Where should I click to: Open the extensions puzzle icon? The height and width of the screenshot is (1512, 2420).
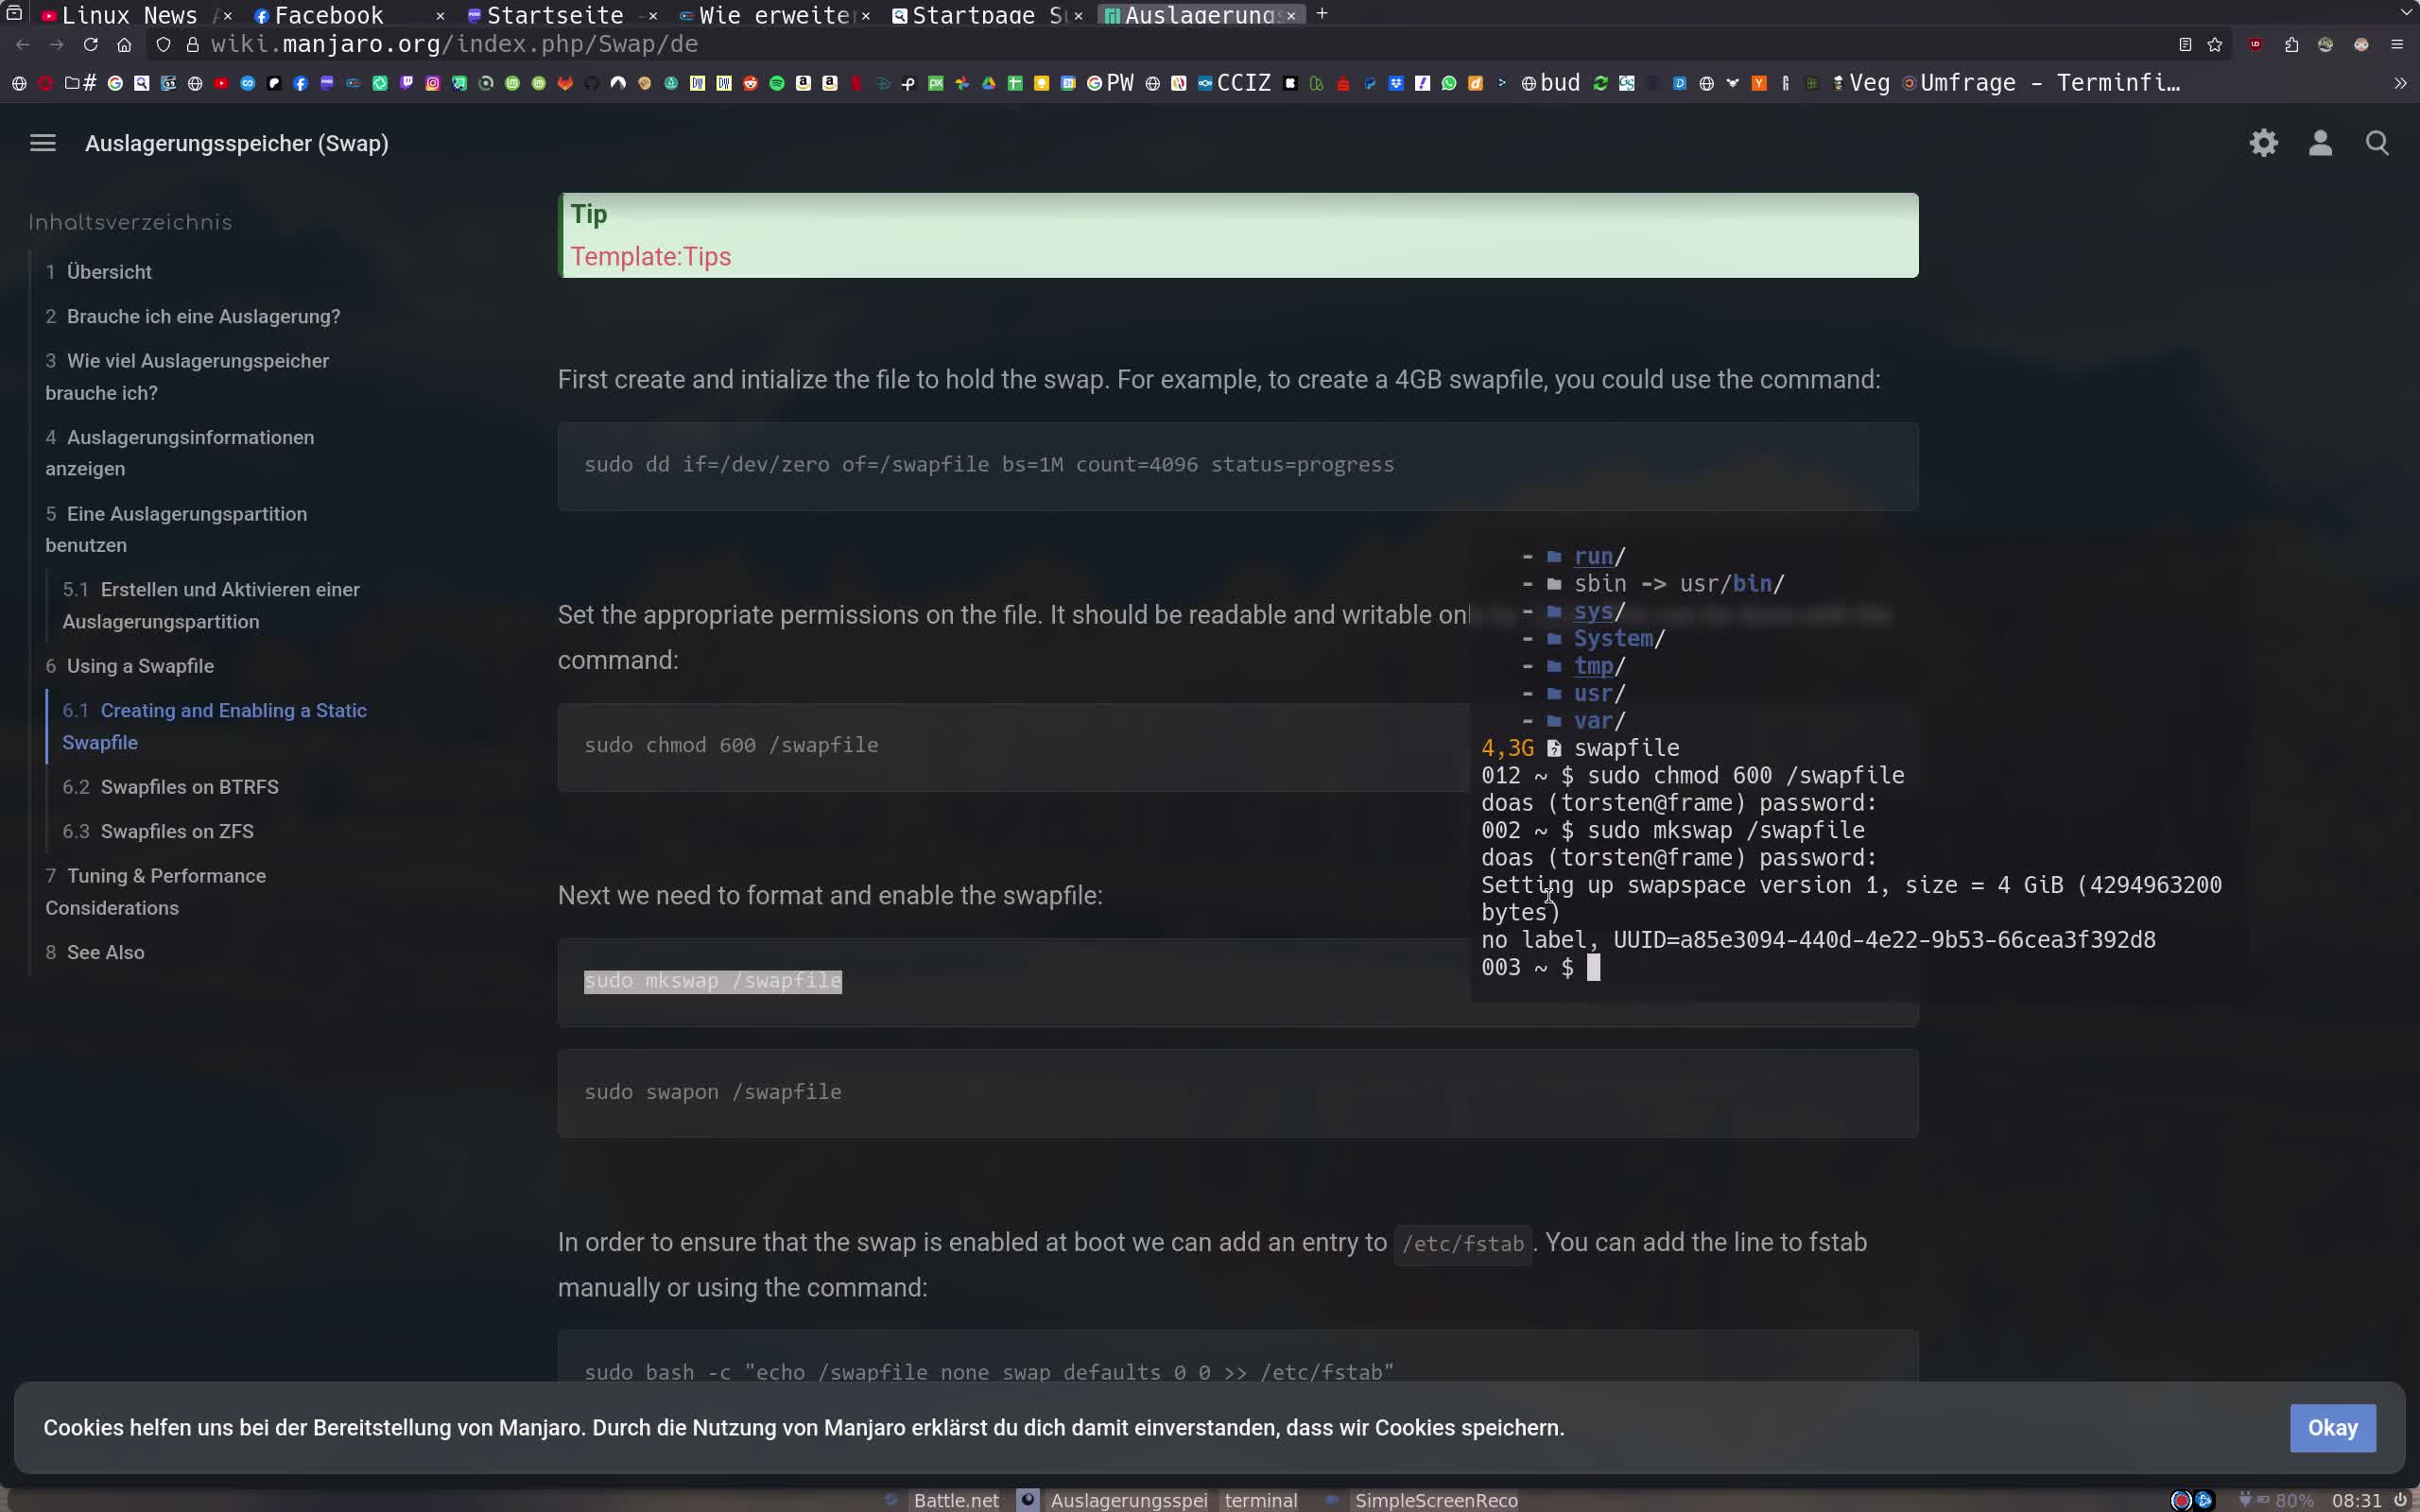click(x=2291, y=45)
